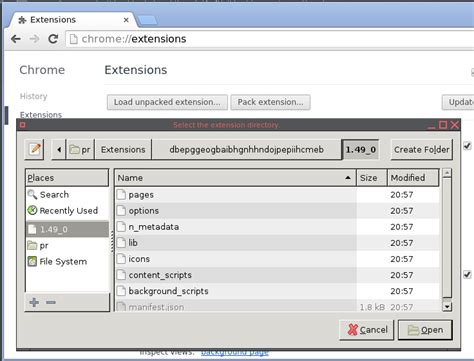Screen dimensions: 474x361
Task: Click the browser back arrow
Action: pos(16,39)
